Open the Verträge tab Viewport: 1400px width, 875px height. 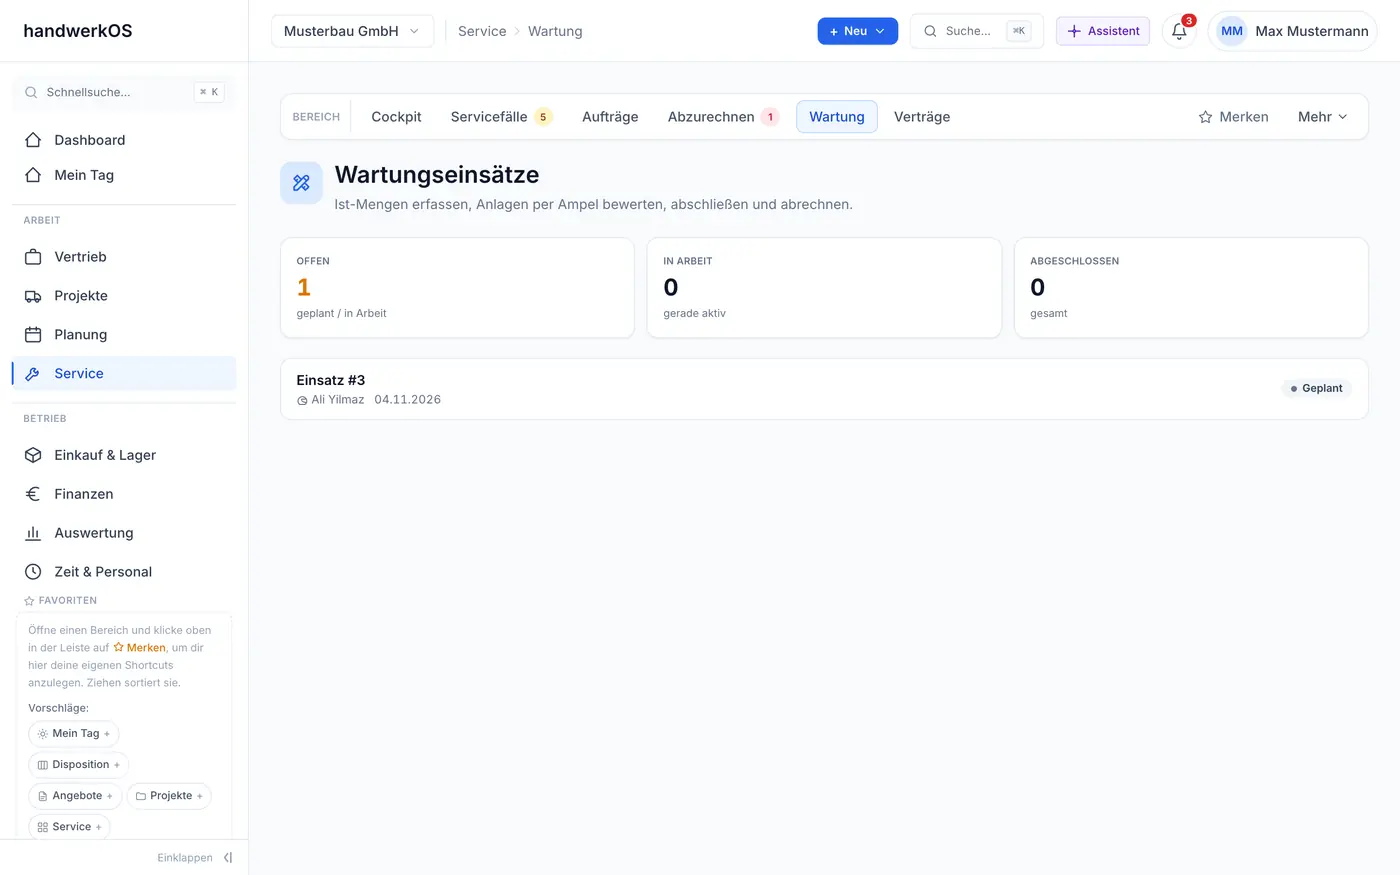point(922,117)
